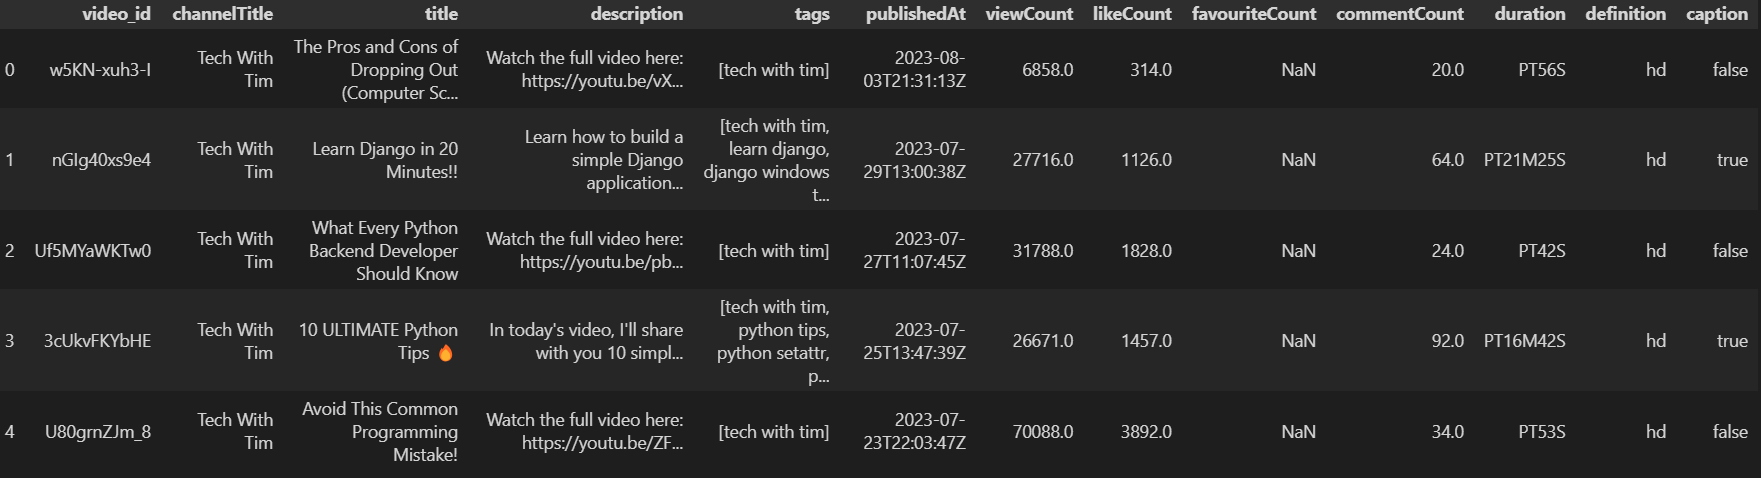Click the publishedAt column header
This screenshot has height=478, width=1761.
916,14
